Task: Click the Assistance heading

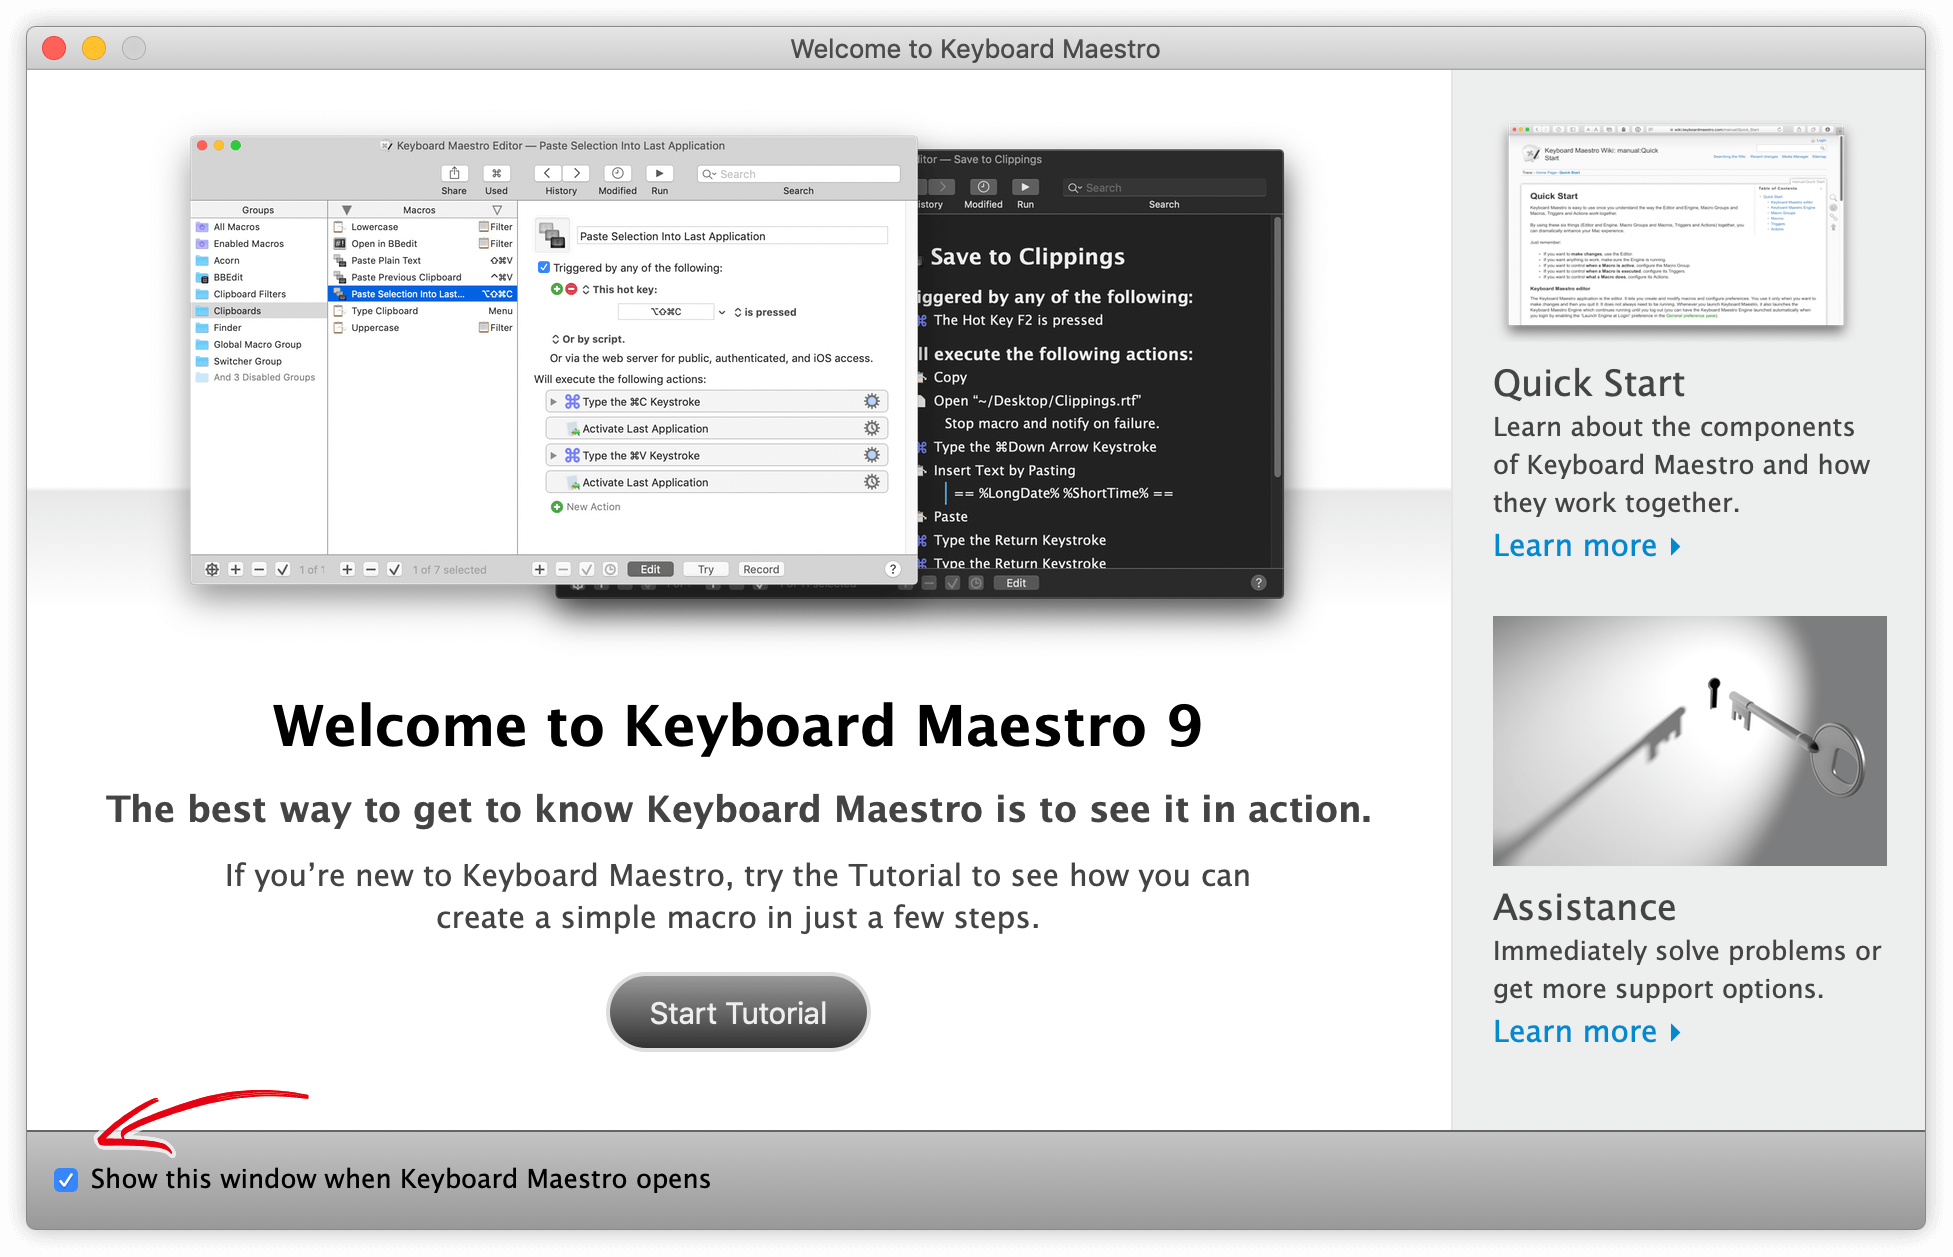Action: [1584, 908]
